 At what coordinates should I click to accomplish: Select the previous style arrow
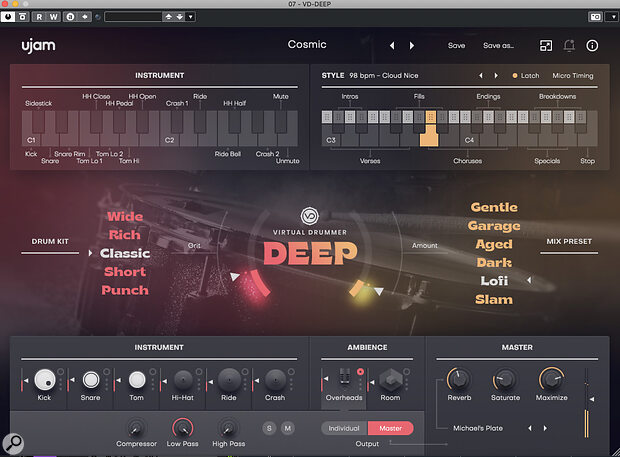click(x=481, y=76)
